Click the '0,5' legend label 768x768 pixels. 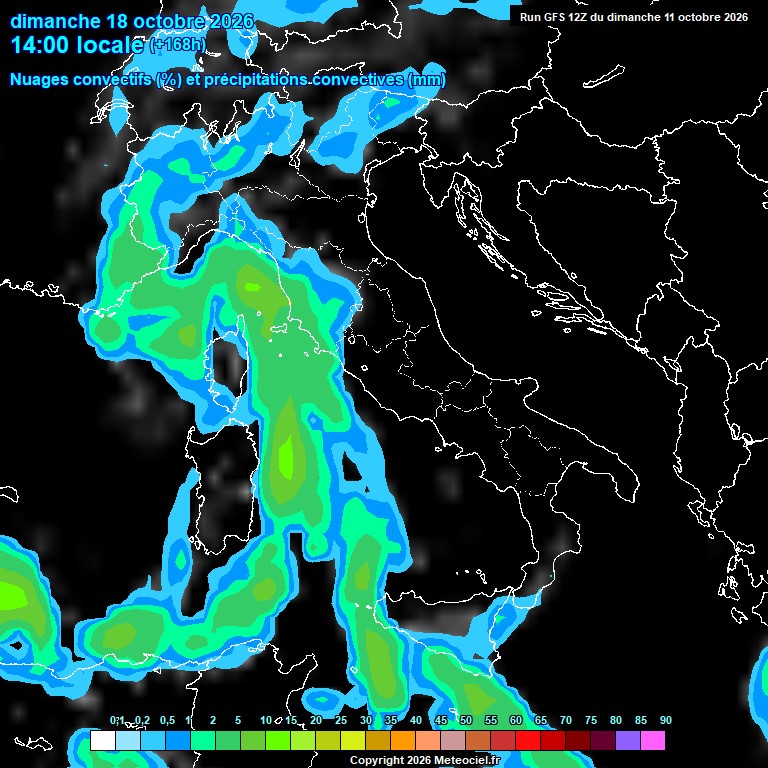(167, 720)
